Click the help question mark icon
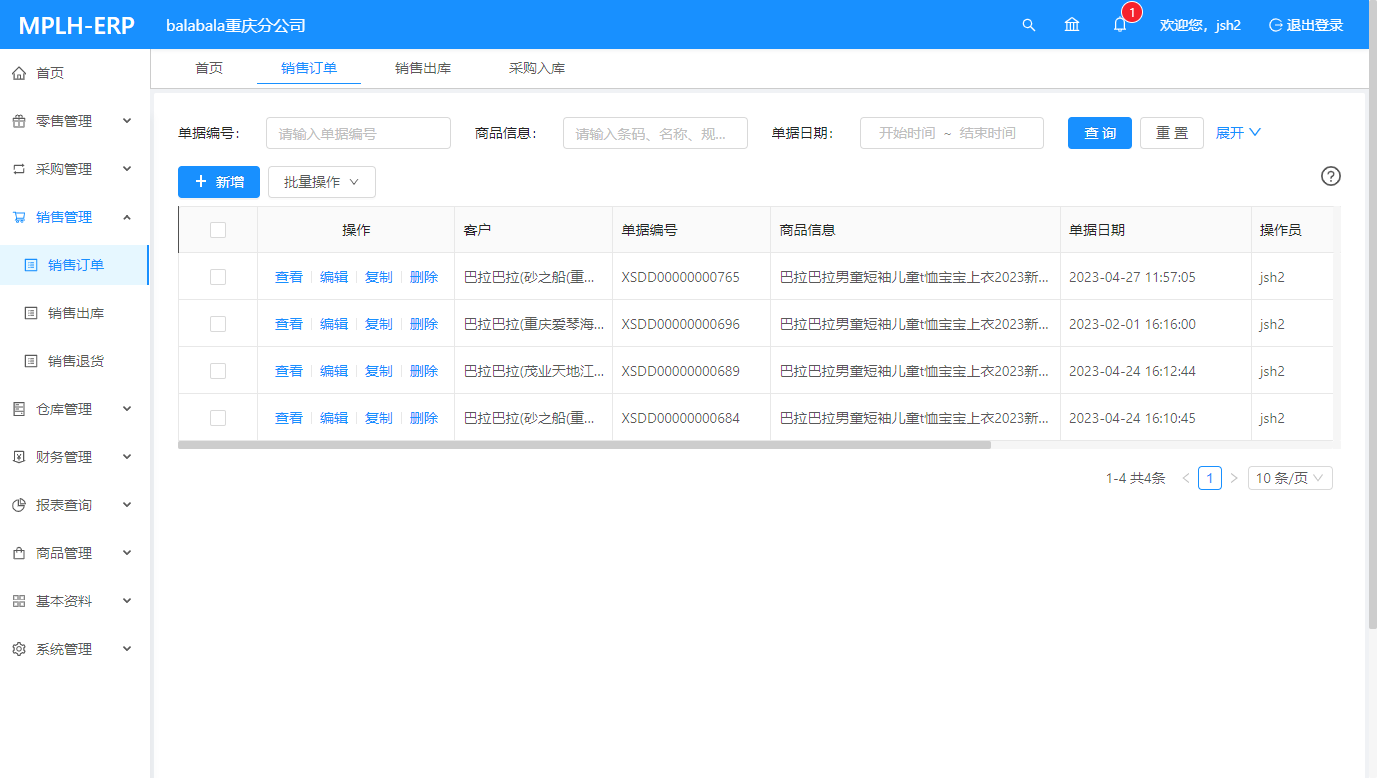This screenshot has height=778, width=1377. (1330, 176)
